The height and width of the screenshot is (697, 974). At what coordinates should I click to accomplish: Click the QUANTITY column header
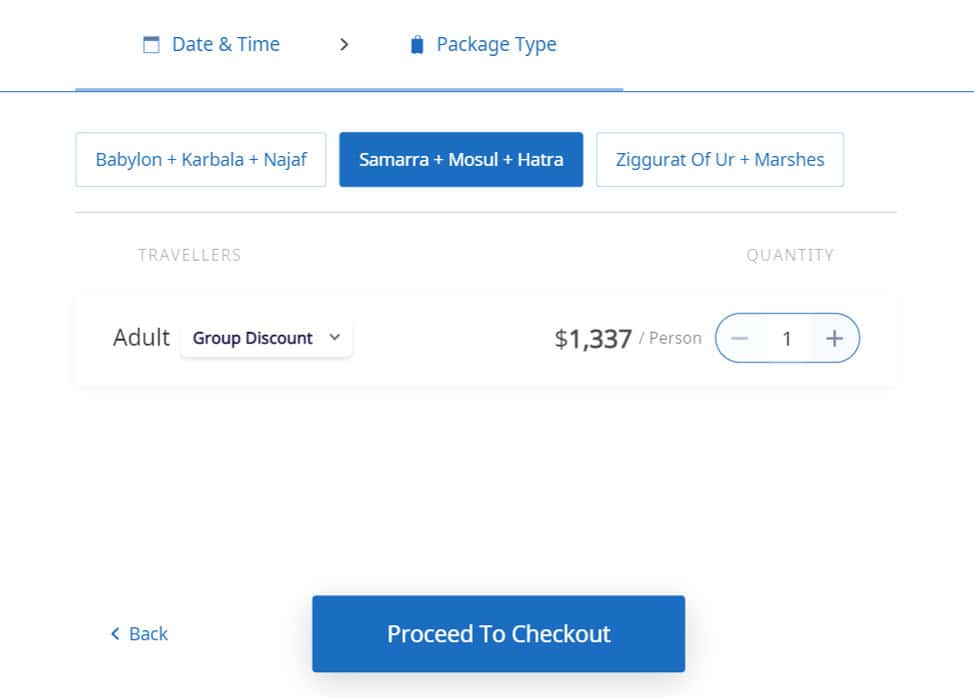pyautogui.click(x=790, y=255)
